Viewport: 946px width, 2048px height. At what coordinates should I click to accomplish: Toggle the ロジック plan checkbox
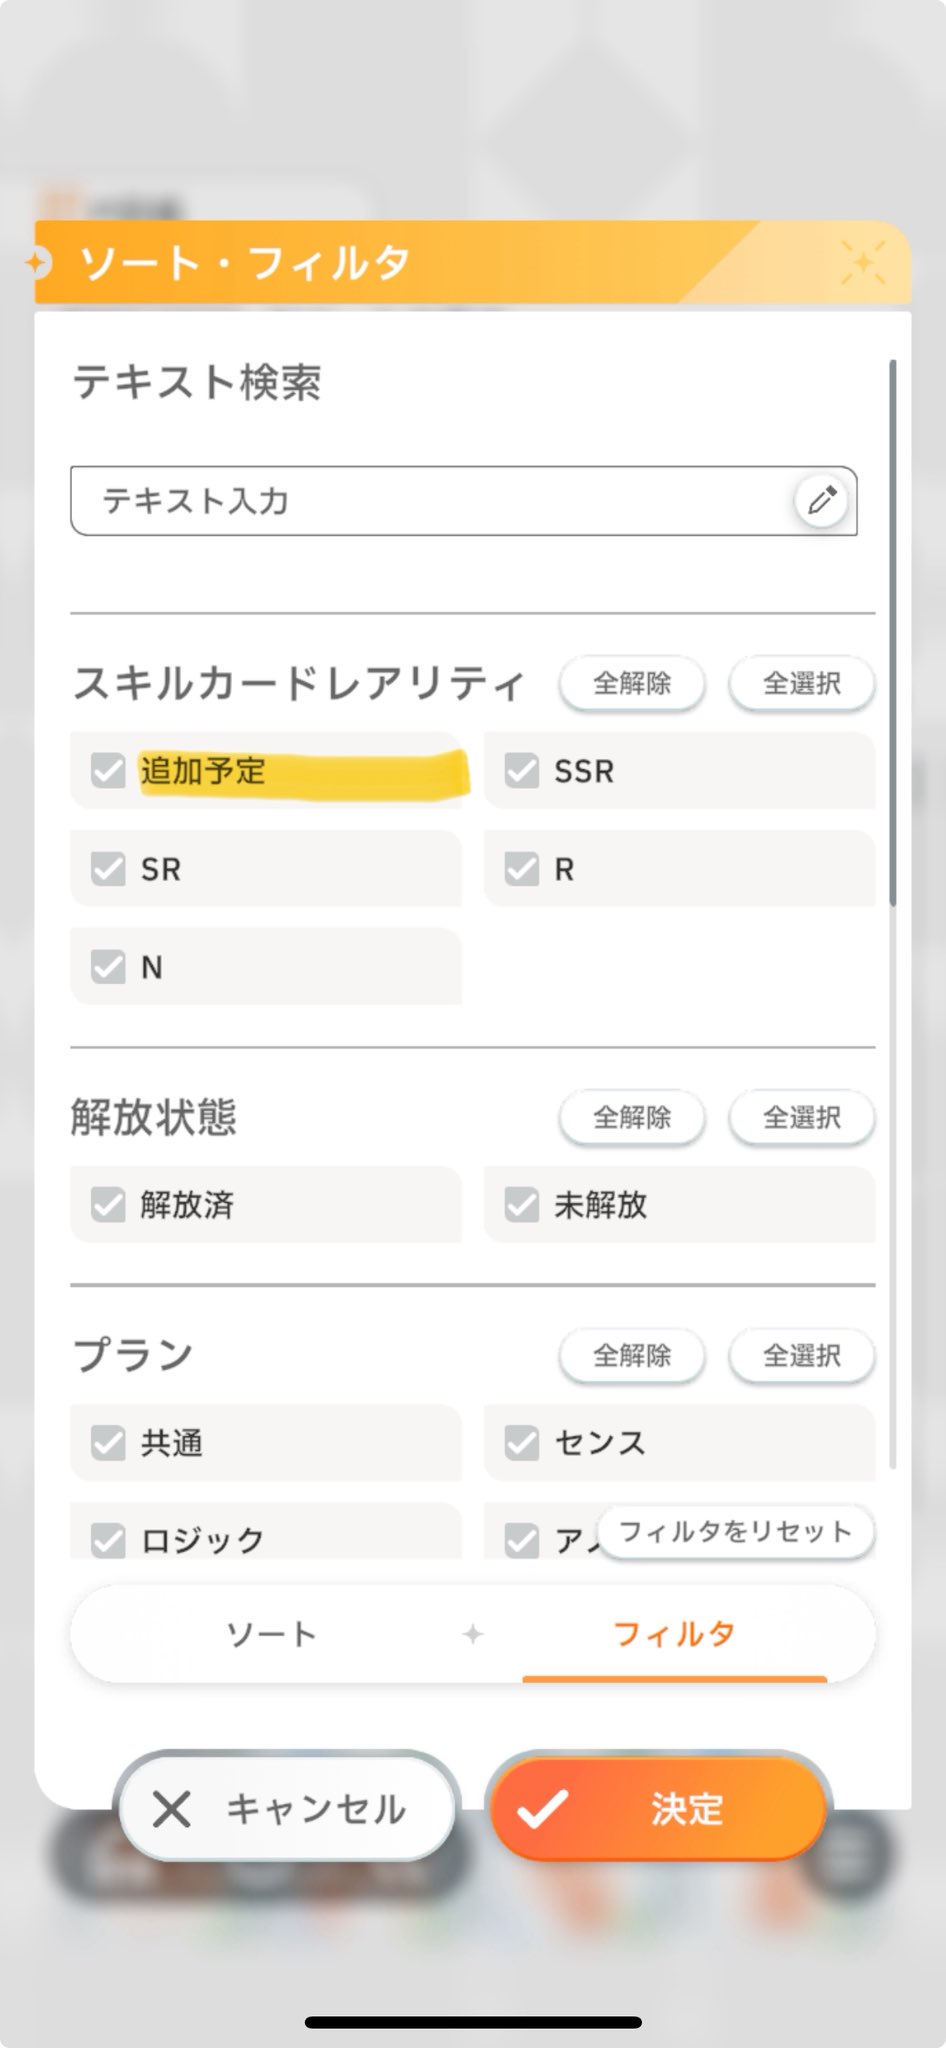(x=108, y=1540)
